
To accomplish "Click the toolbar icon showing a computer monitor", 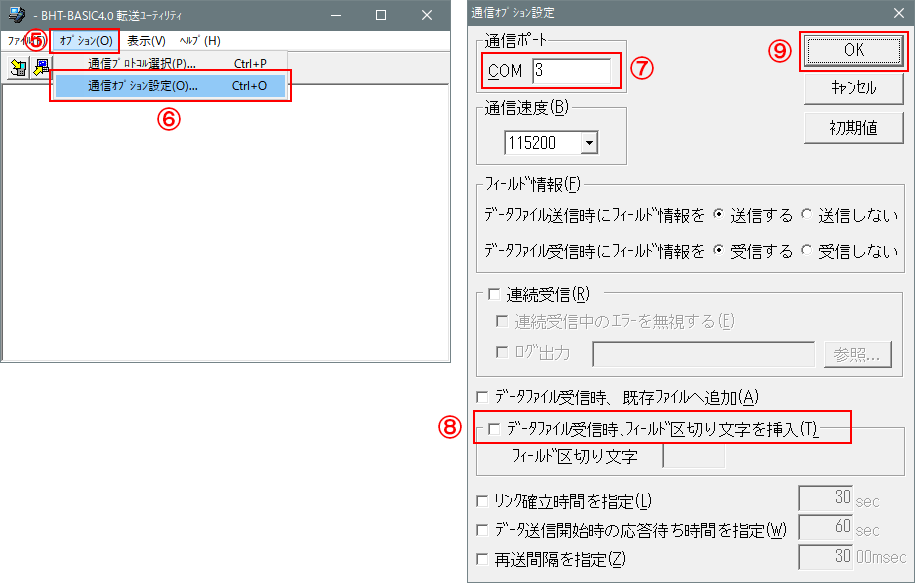I will tap(41, 68).
